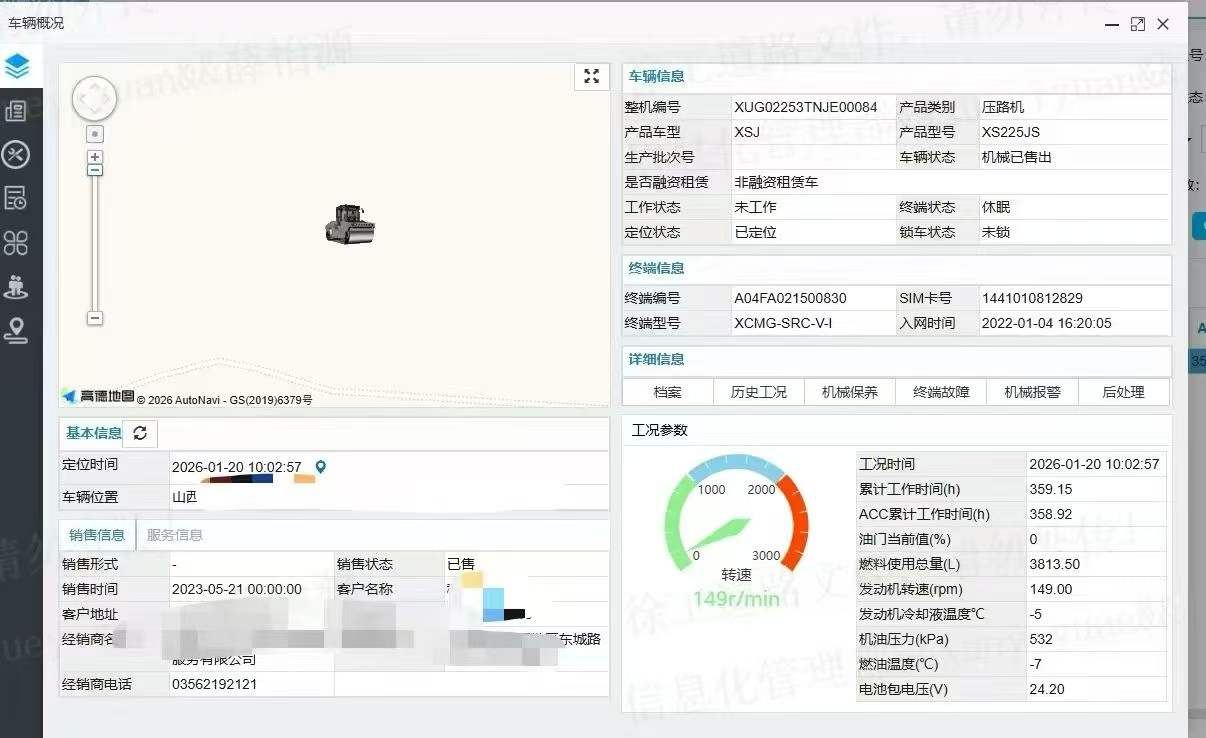
Task: Refresh the 基本信息 panel
Action: tap(140, 433)
